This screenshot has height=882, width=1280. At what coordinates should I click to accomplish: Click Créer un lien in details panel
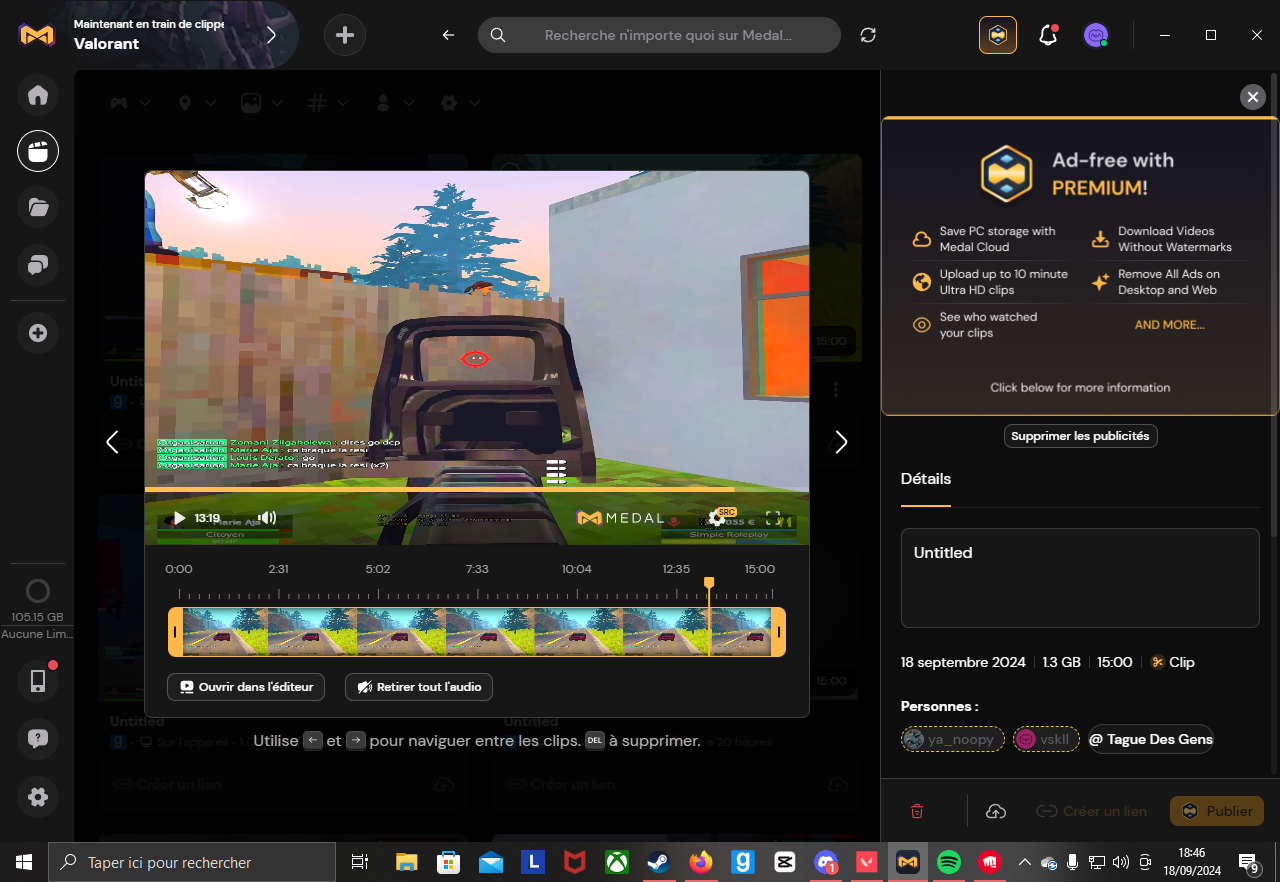click(x=1092, y=811)
